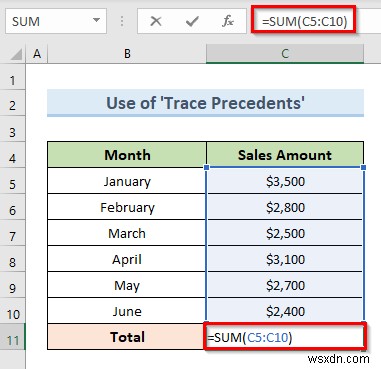Click cell C11 containing the =SUM(C5:C10) formula
The width and height of the screenshot is (381, 369).
click(285, 336)
